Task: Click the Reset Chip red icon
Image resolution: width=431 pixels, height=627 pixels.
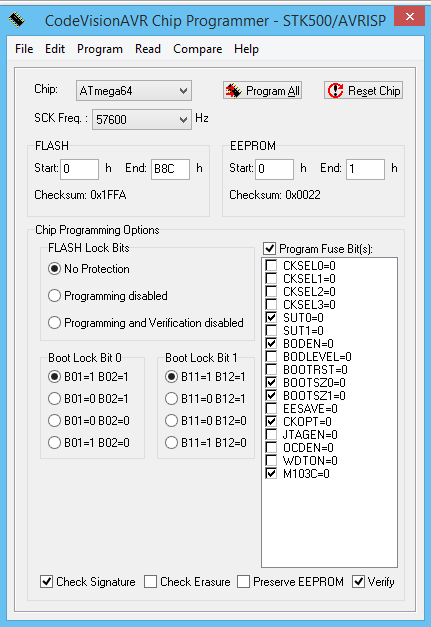Action: 335,91
